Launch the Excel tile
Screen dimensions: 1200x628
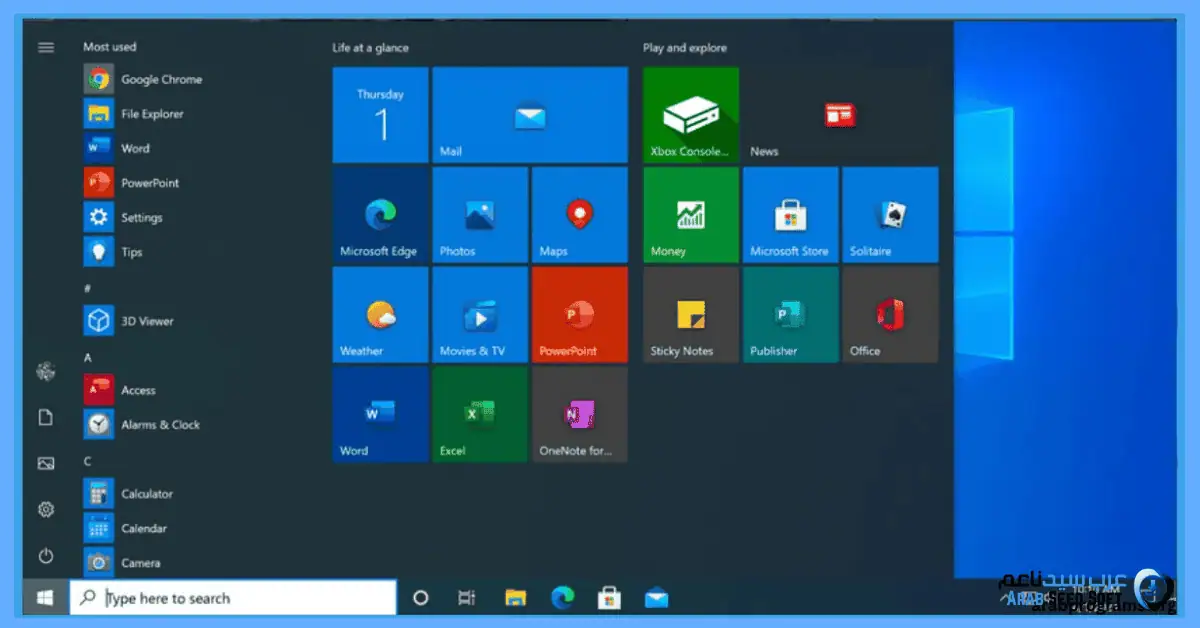480,414
